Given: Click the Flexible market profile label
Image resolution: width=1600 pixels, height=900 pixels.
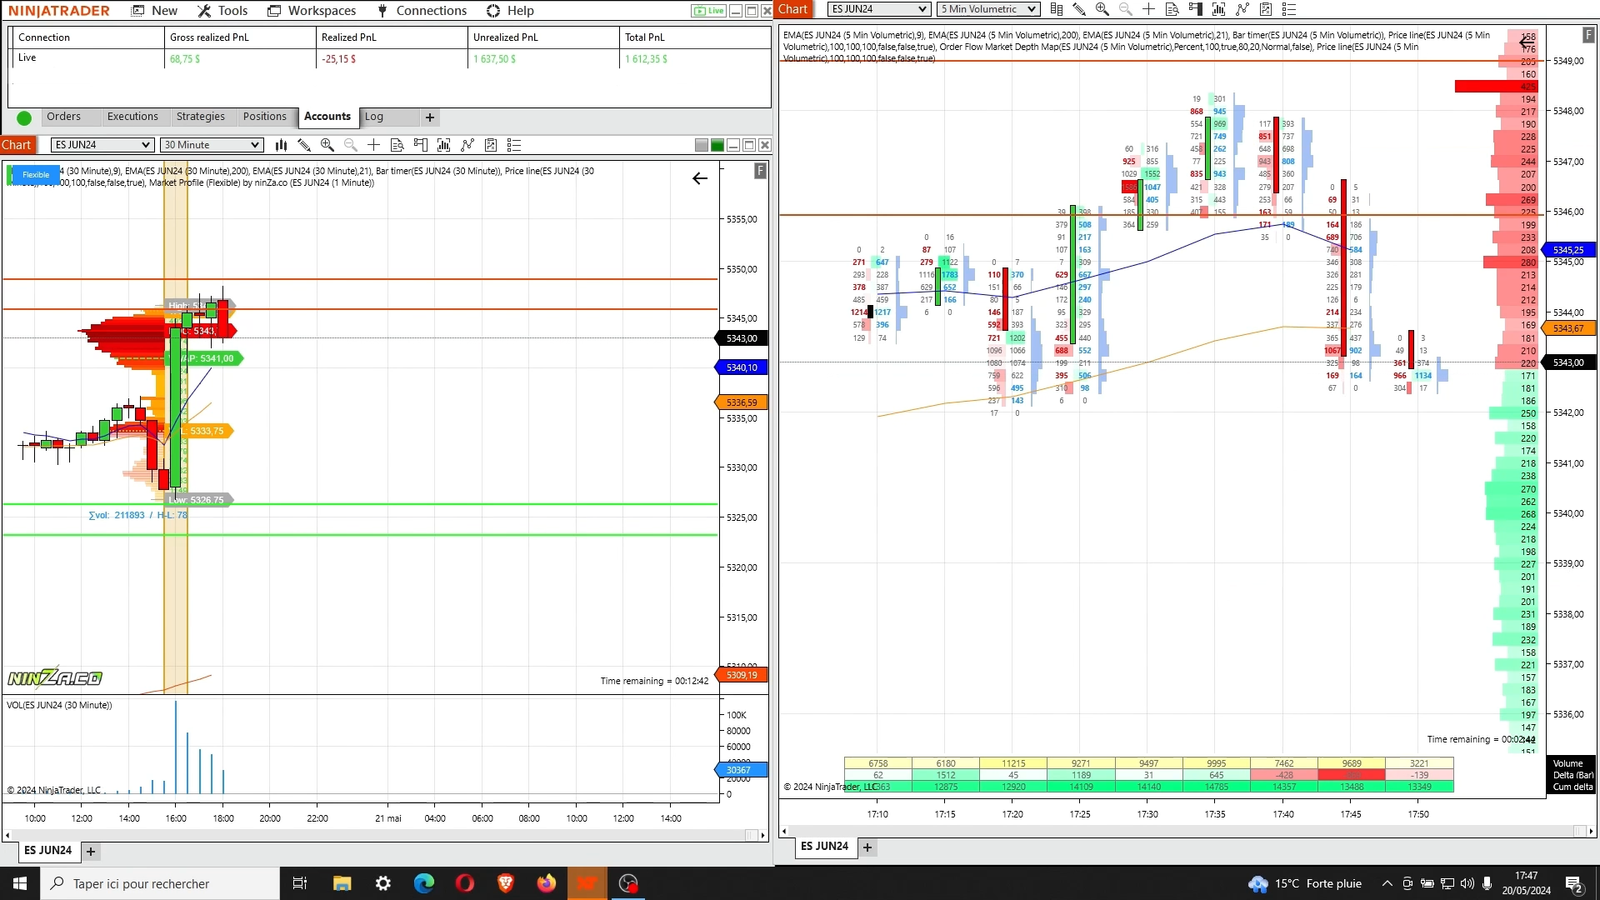Looking at the screenshot, I should tap(35, 175).
